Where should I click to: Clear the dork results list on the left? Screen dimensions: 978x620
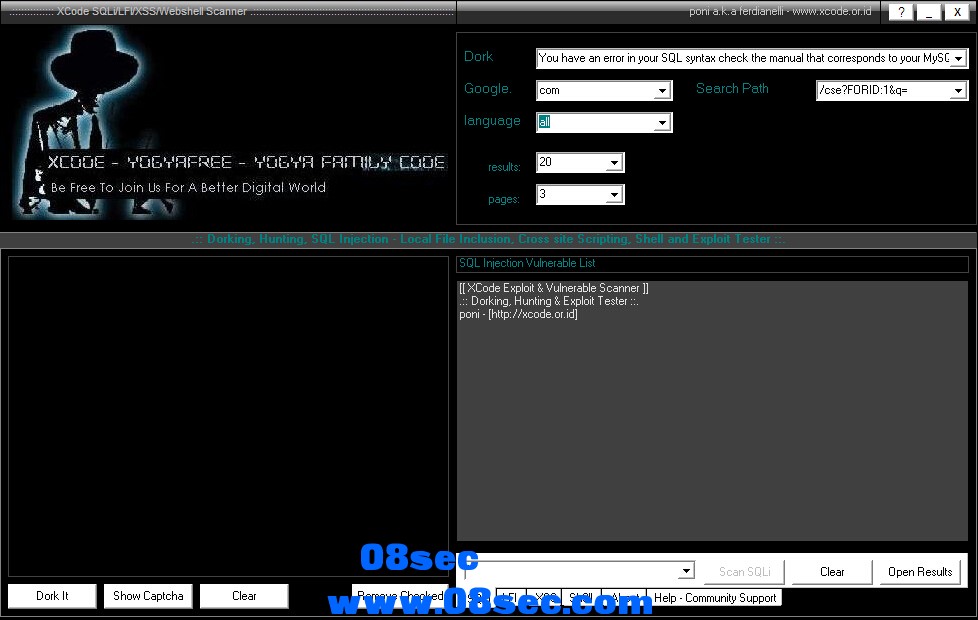click(244, 596)
